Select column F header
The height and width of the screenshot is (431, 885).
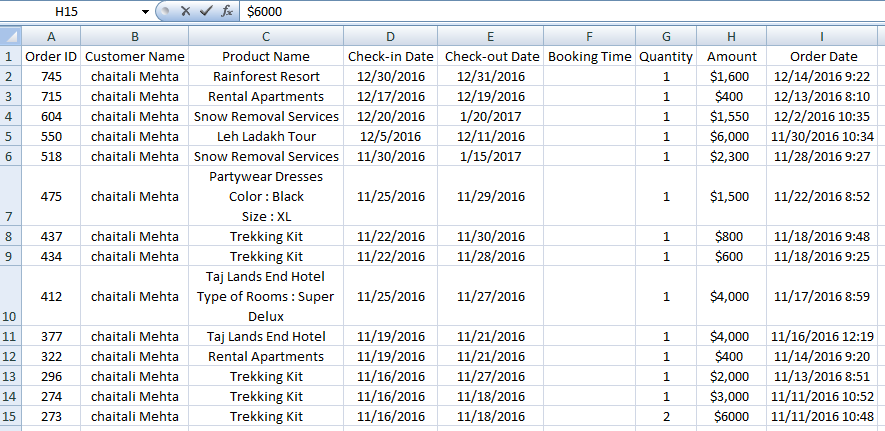[589, 37]
